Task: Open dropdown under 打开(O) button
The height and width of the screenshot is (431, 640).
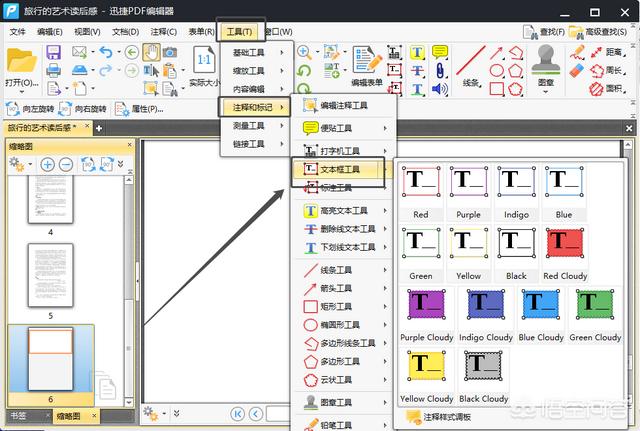Action: coord(22,91)
